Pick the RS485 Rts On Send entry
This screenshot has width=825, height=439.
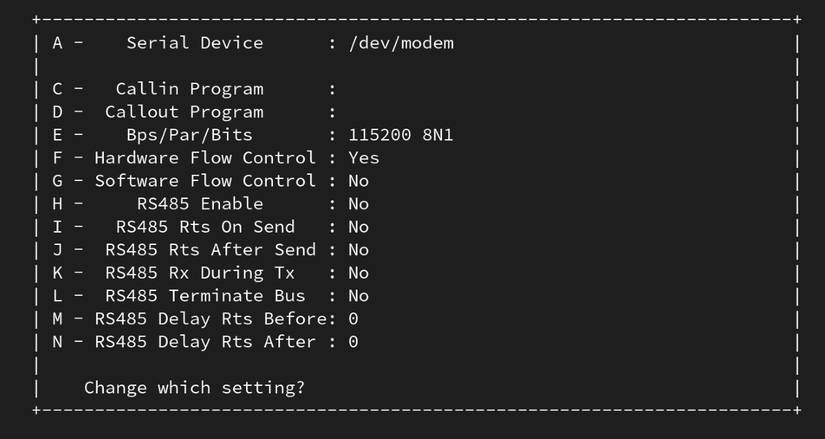pyautogui.click(x=205, y=227)
